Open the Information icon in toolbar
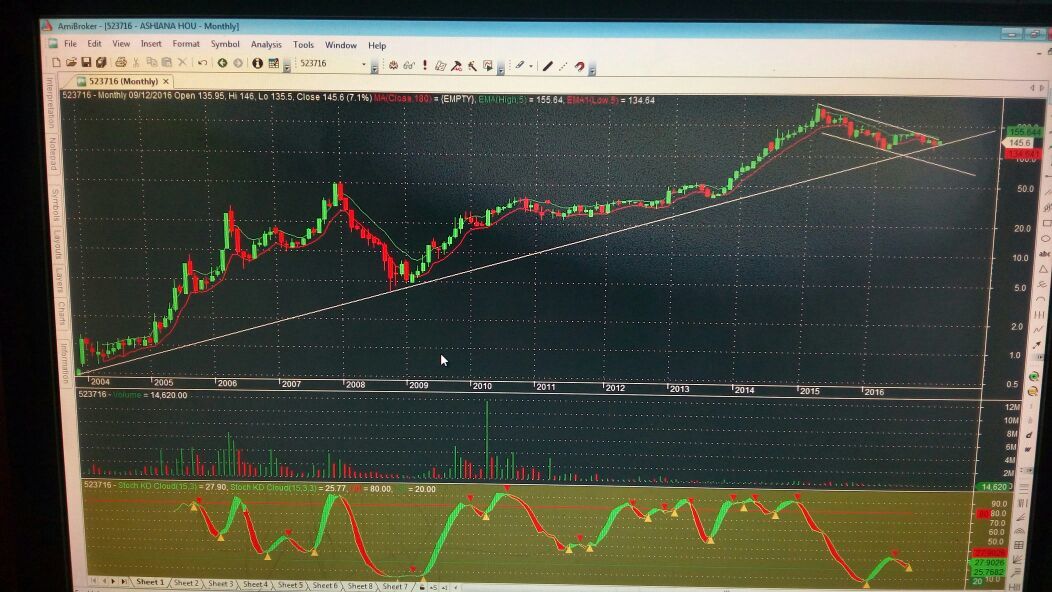 pos(257,63)
